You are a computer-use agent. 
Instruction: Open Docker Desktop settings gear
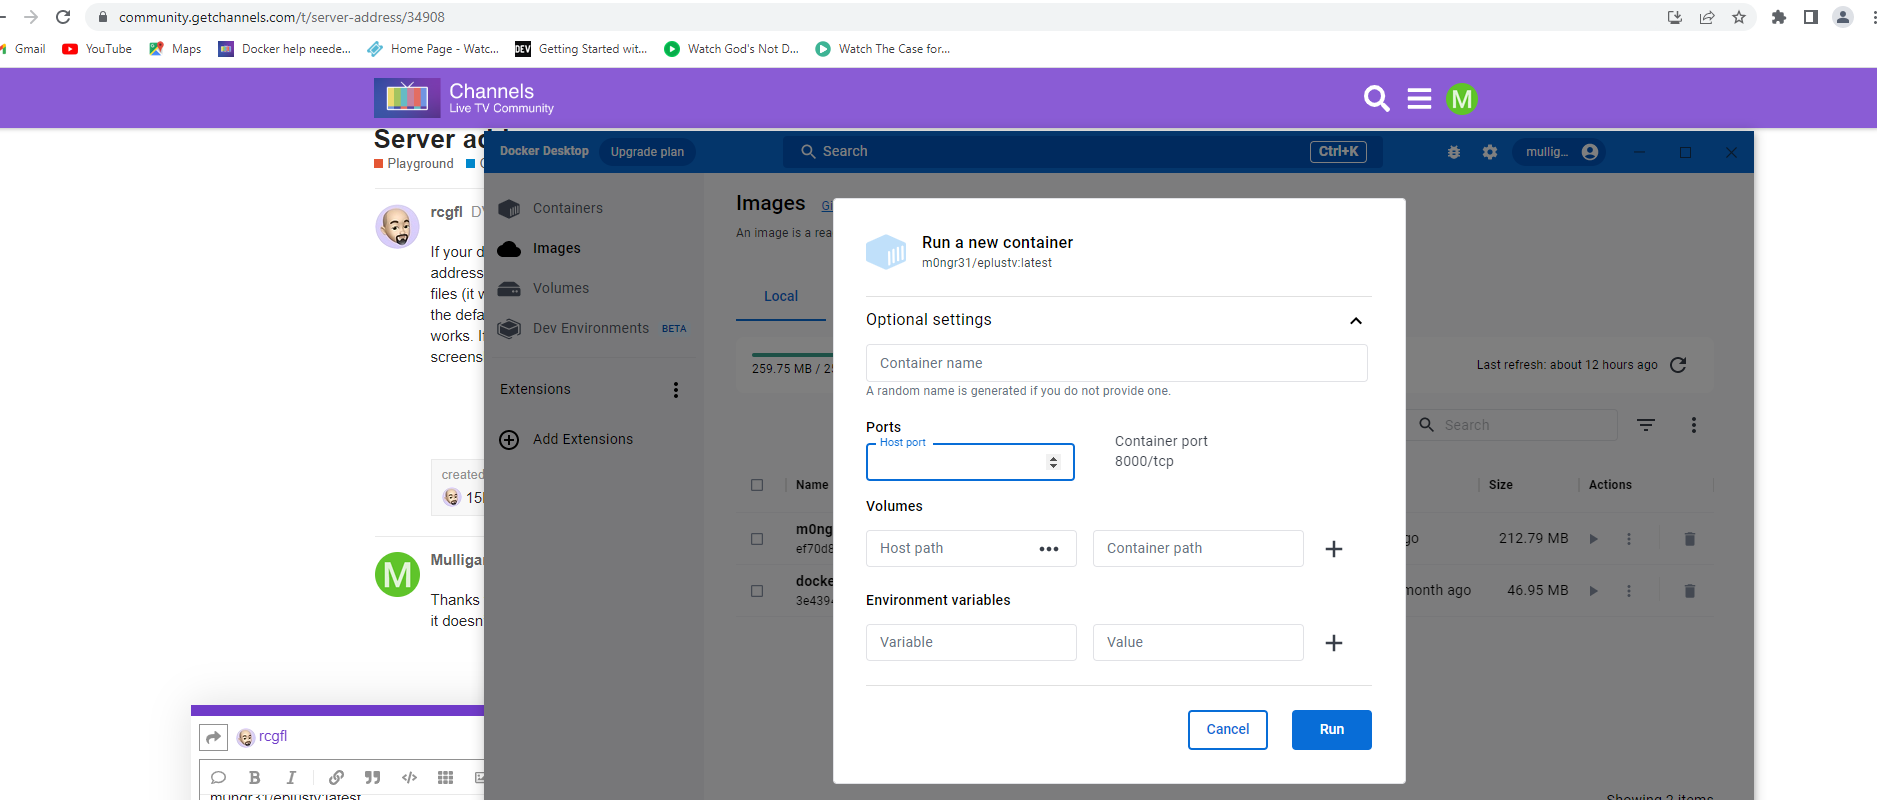click(1490, 152)
